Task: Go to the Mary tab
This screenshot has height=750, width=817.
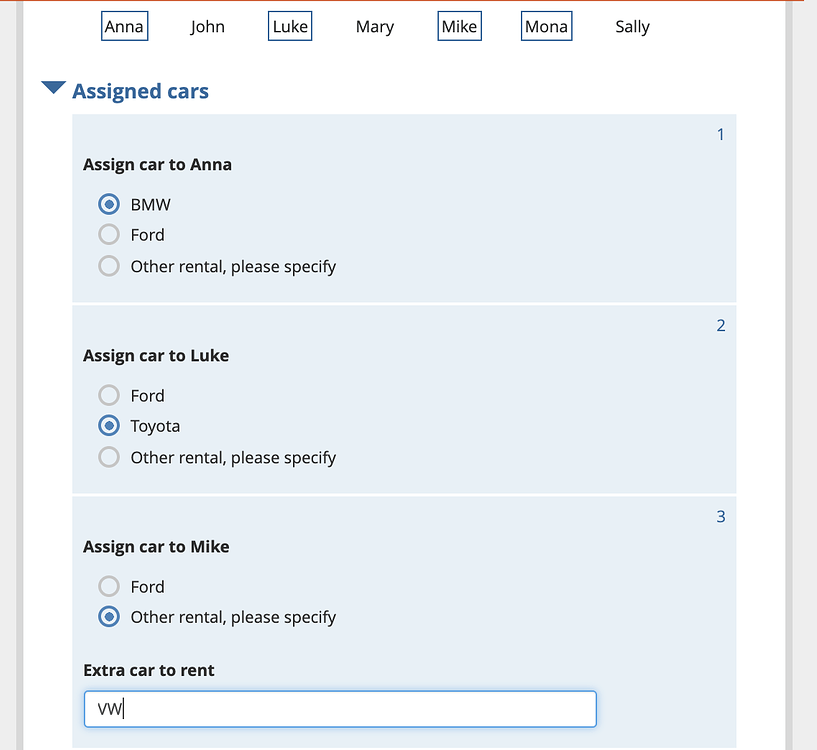Action: click(x=374, y=26)
